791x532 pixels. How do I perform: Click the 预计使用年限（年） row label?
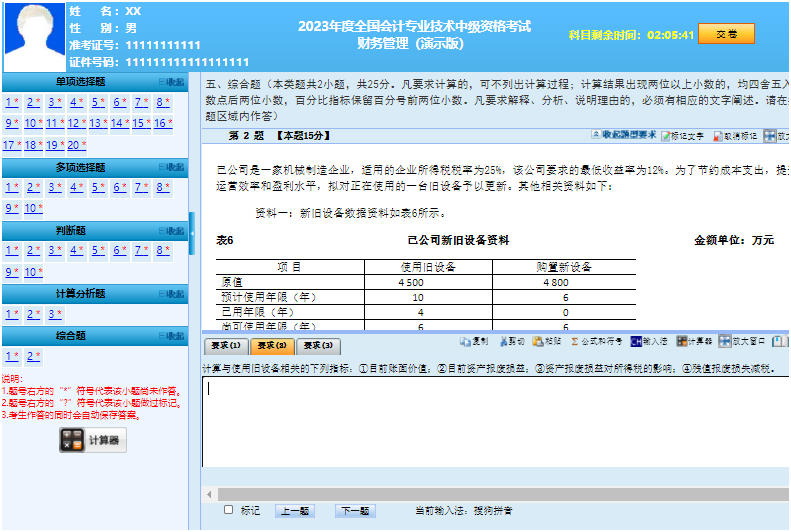pos(268,298)
